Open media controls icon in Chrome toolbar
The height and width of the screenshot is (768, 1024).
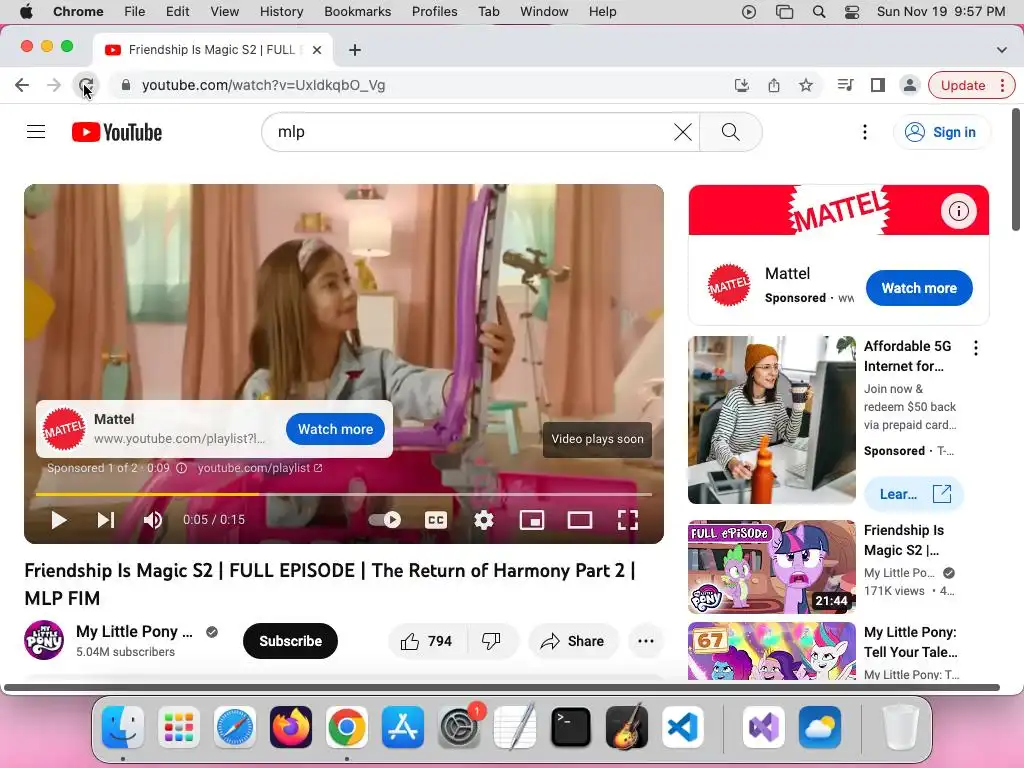(845, 85)
